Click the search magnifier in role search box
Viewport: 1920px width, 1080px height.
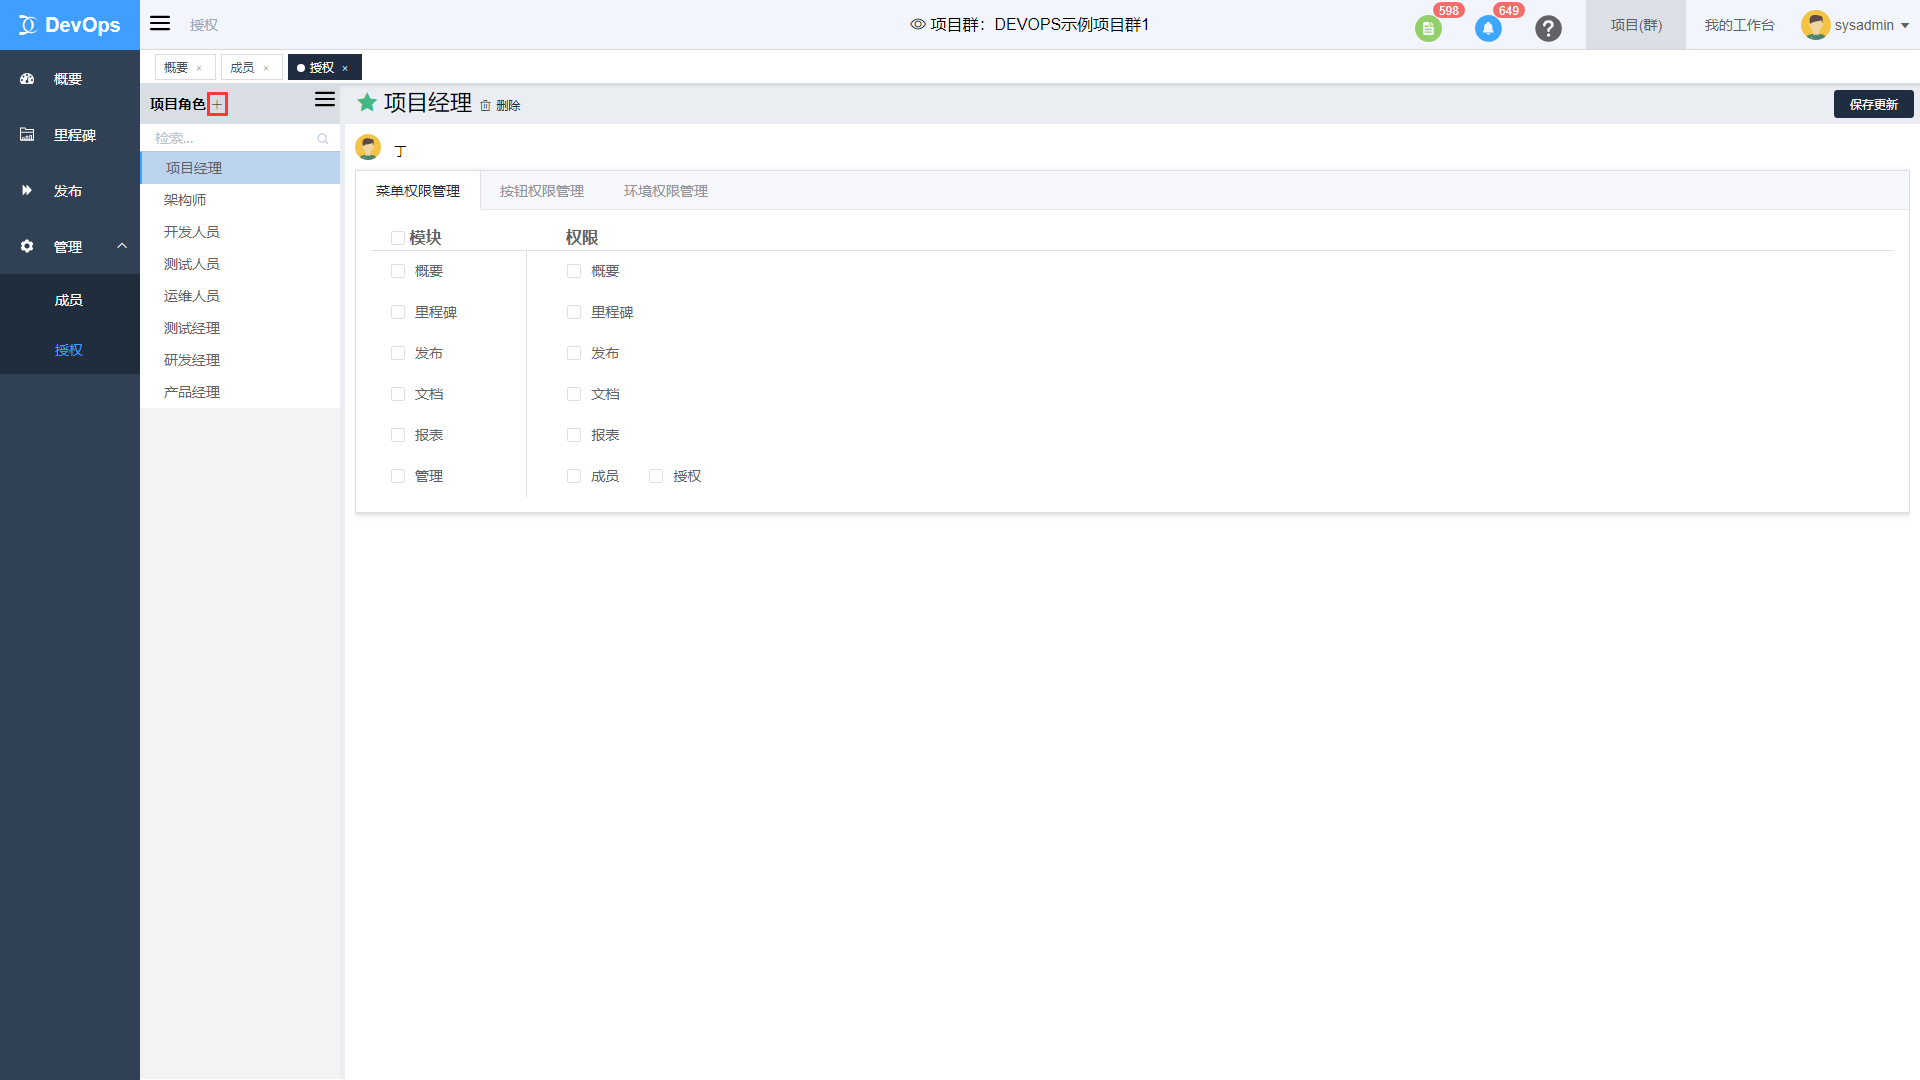(x=323, y=138)
